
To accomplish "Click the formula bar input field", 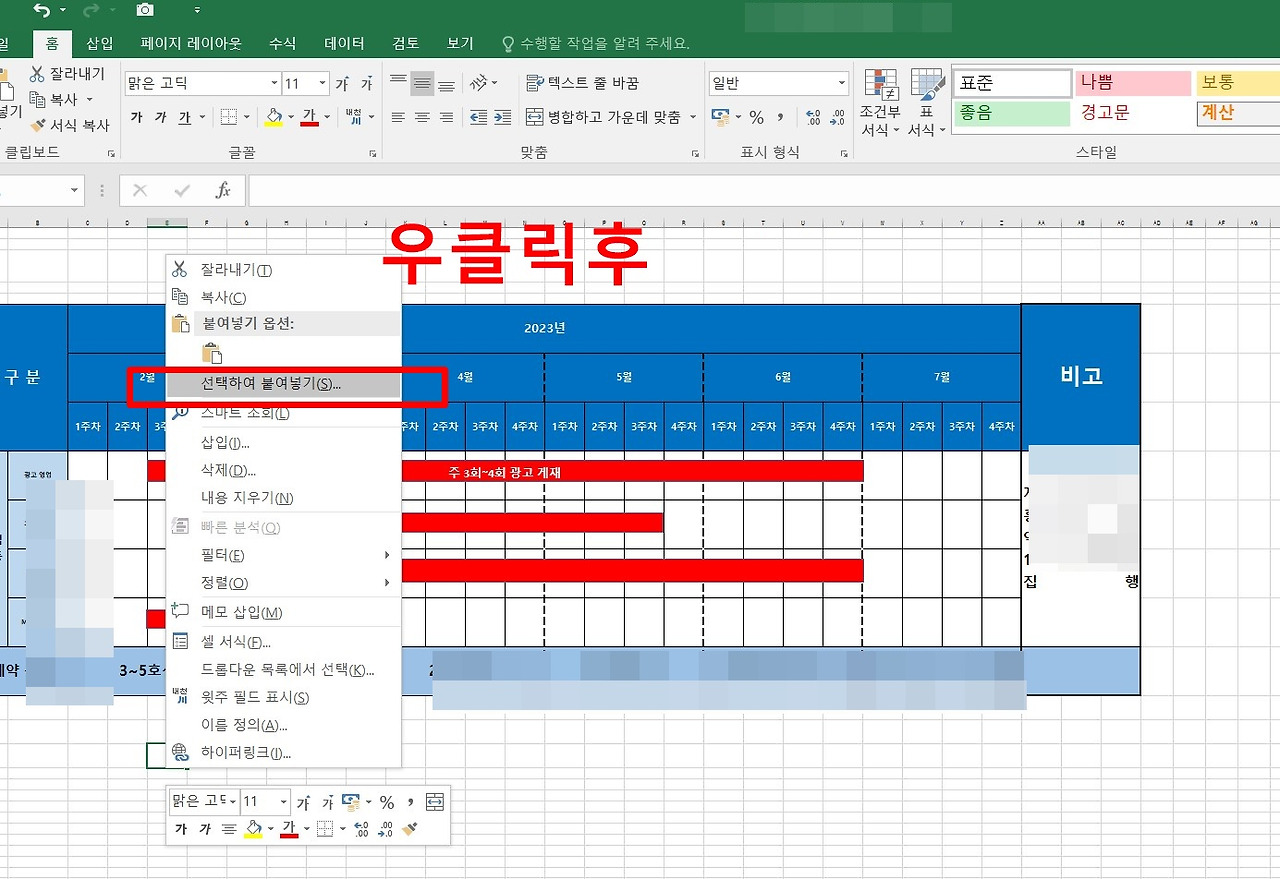I will click(764, 190).
